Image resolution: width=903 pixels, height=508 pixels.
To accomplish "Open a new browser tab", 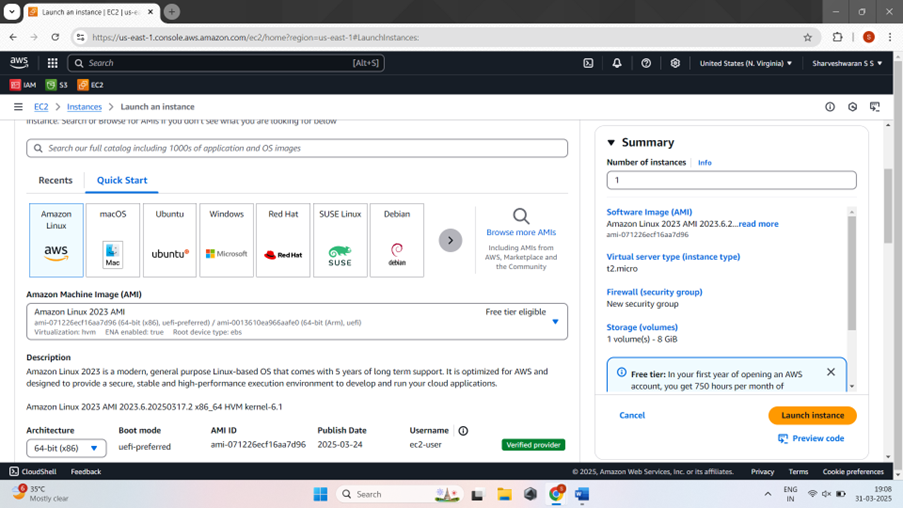I will click(172, 12).
